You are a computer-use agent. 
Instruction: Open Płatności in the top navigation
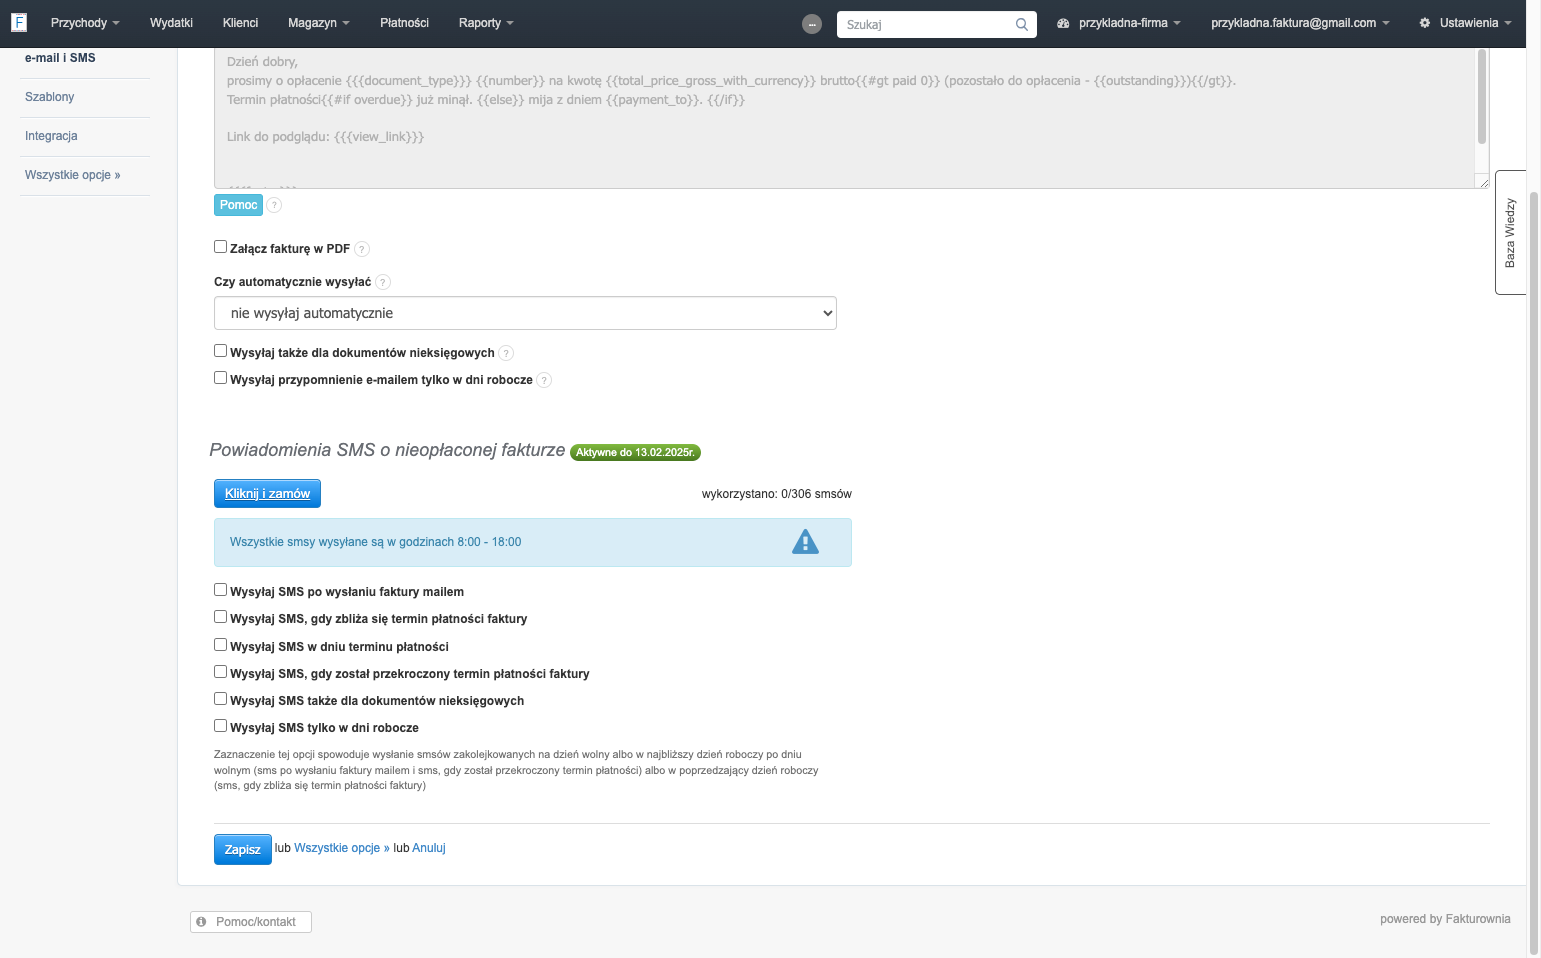click(404, 23)
